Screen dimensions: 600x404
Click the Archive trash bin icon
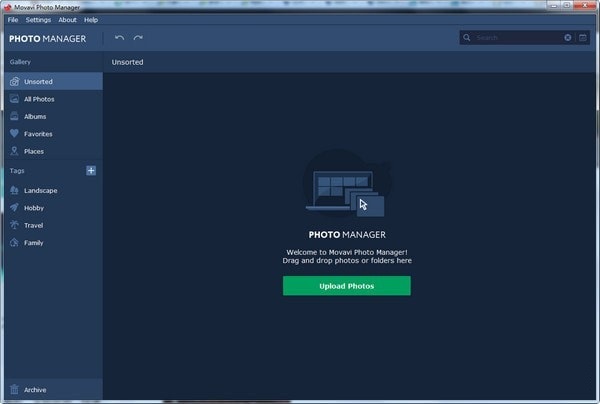click(15, 389)
